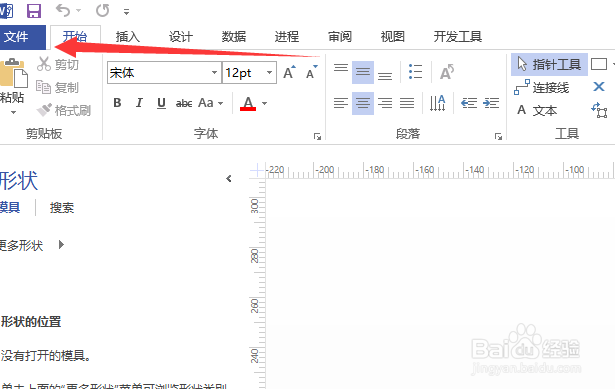Open the font name dropdown arrow
This screenshot has width=615, height=389.
pyautogui.click(x=215, y=73)
